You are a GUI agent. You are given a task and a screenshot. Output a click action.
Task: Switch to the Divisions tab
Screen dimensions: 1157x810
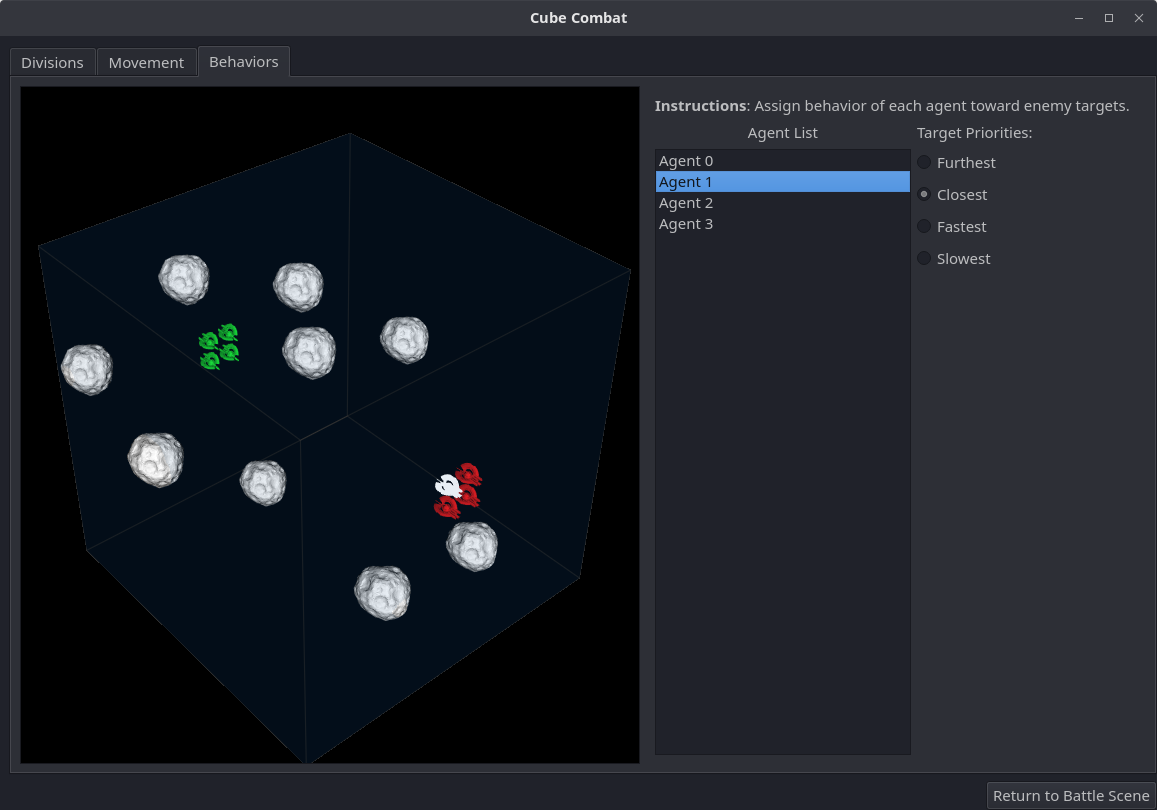[x=52, y=62]
